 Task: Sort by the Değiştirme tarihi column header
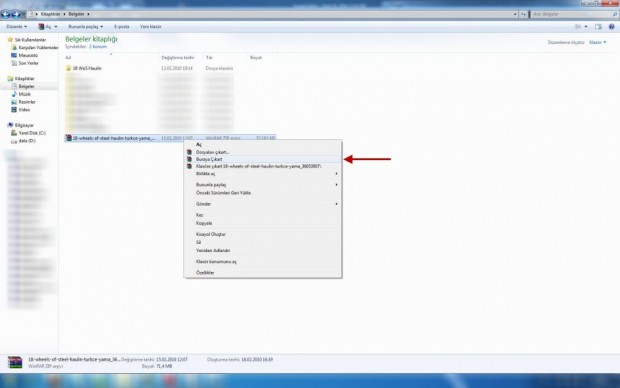178,58
